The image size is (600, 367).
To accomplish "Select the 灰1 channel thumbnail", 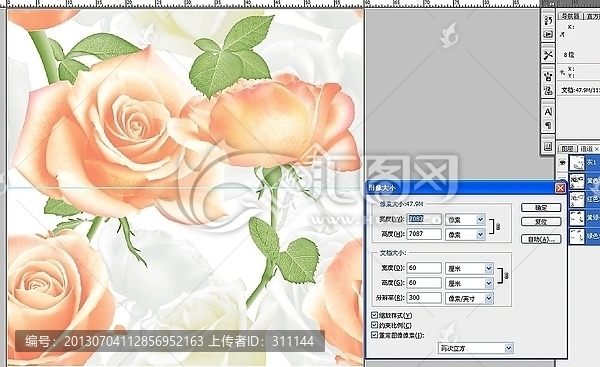I will coord(577,163).
